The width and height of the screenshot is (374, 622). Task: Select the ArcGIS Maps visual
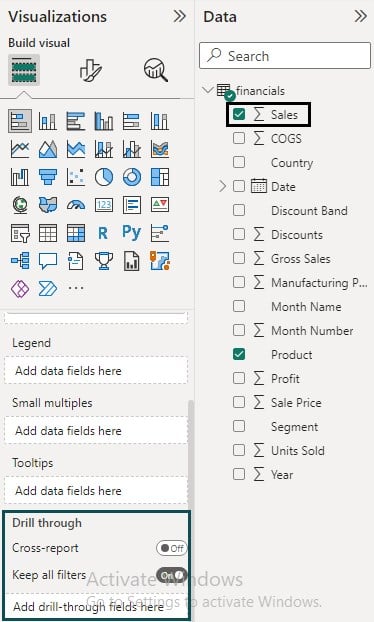(160, 261)
